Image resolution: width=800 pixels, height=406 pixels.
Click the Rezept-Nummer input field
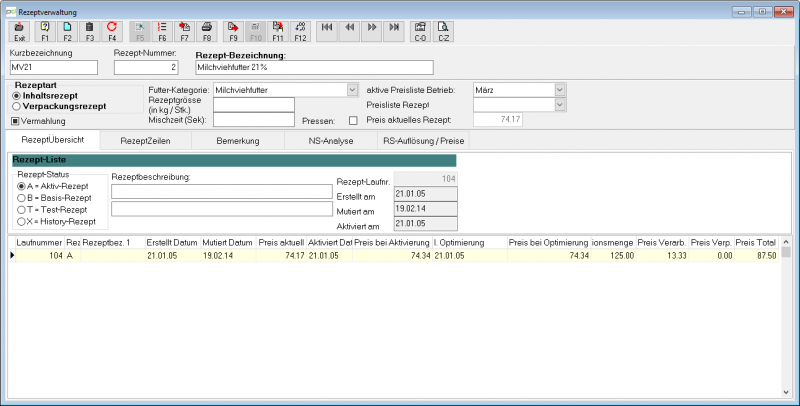(146, 67)
